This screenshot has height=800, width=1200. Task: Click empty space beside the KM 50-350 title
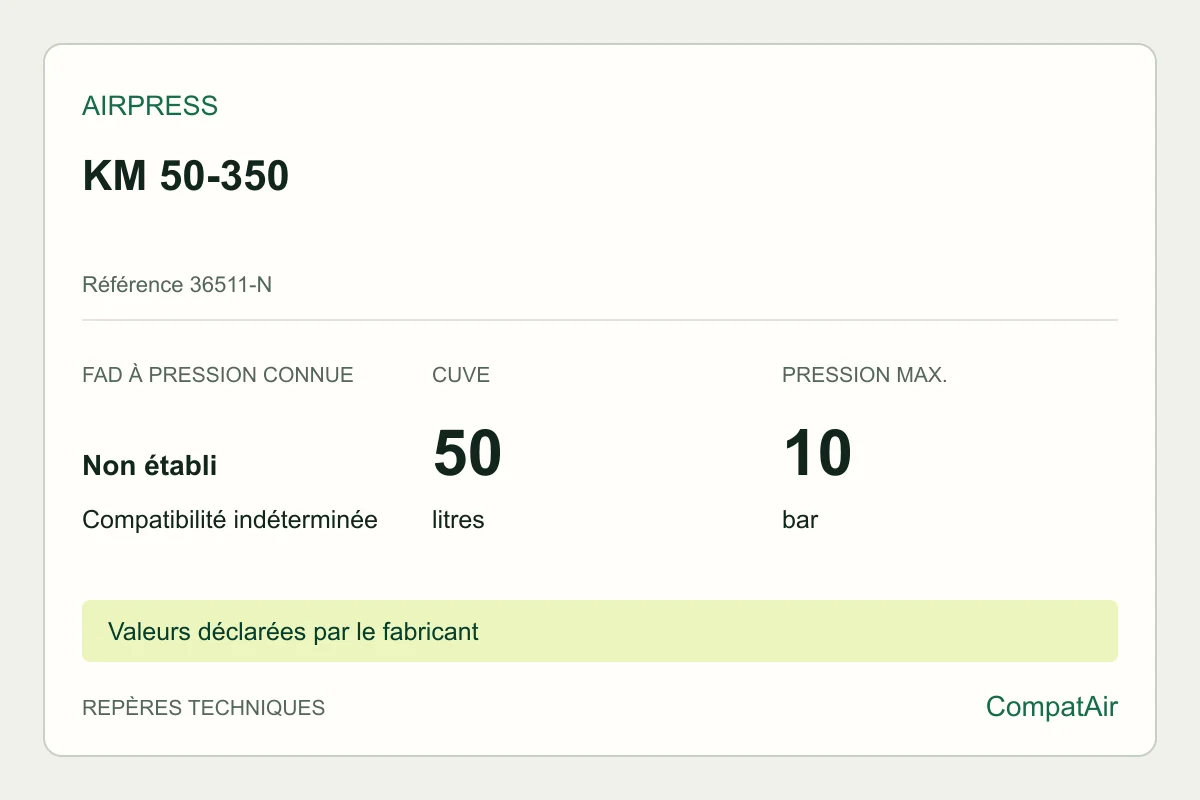coord(700,176)
